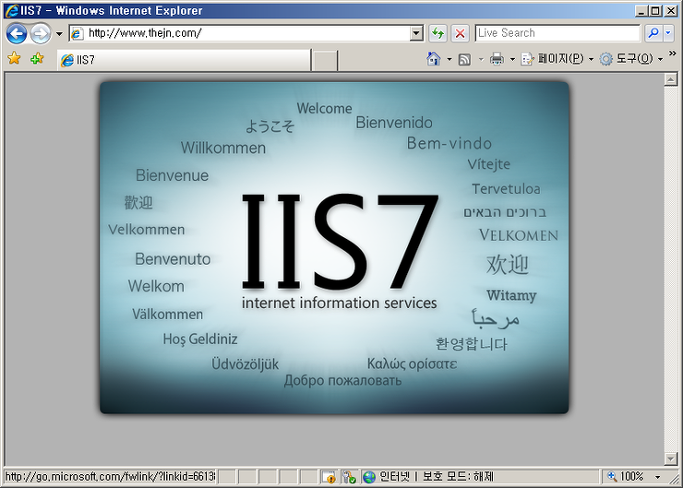This screenshot has height=488, width=683.
Task: Click the Forward navigation arrow
Action: click(x=41, y=33)
